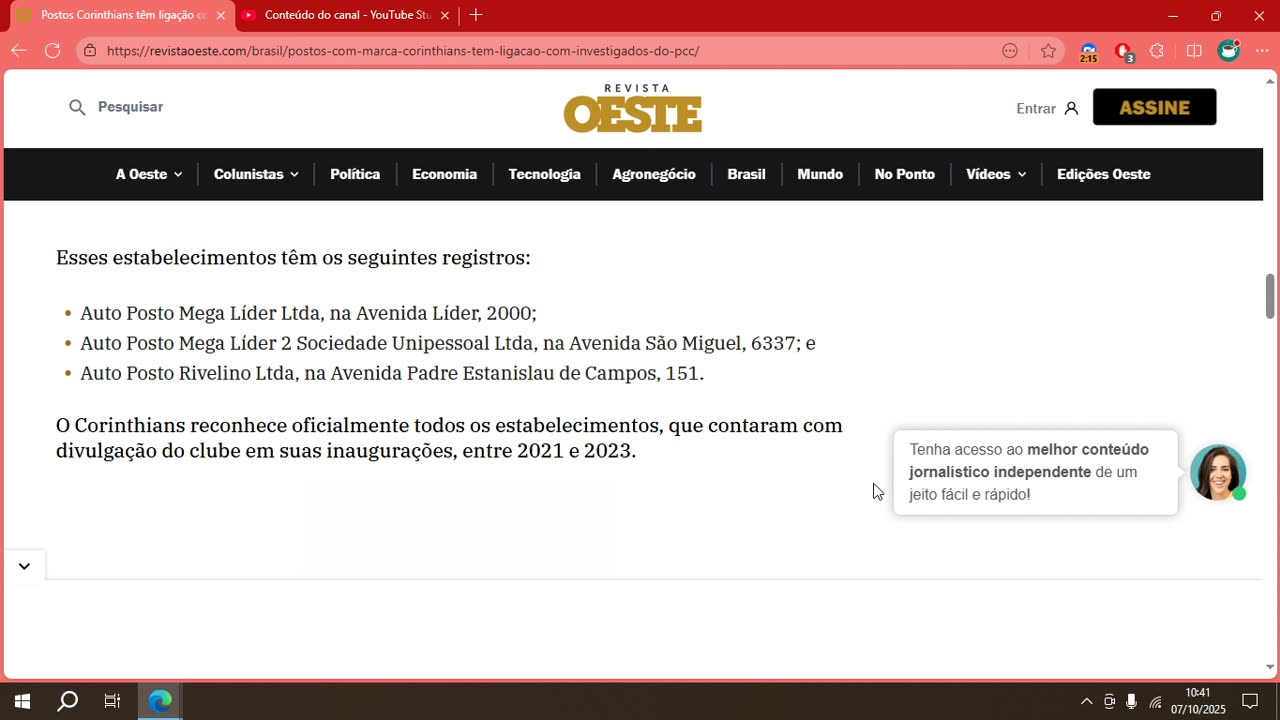Open the extension showing 2:15 badge
This screenshot has height=720, width=1280.
click(1089, 52)
